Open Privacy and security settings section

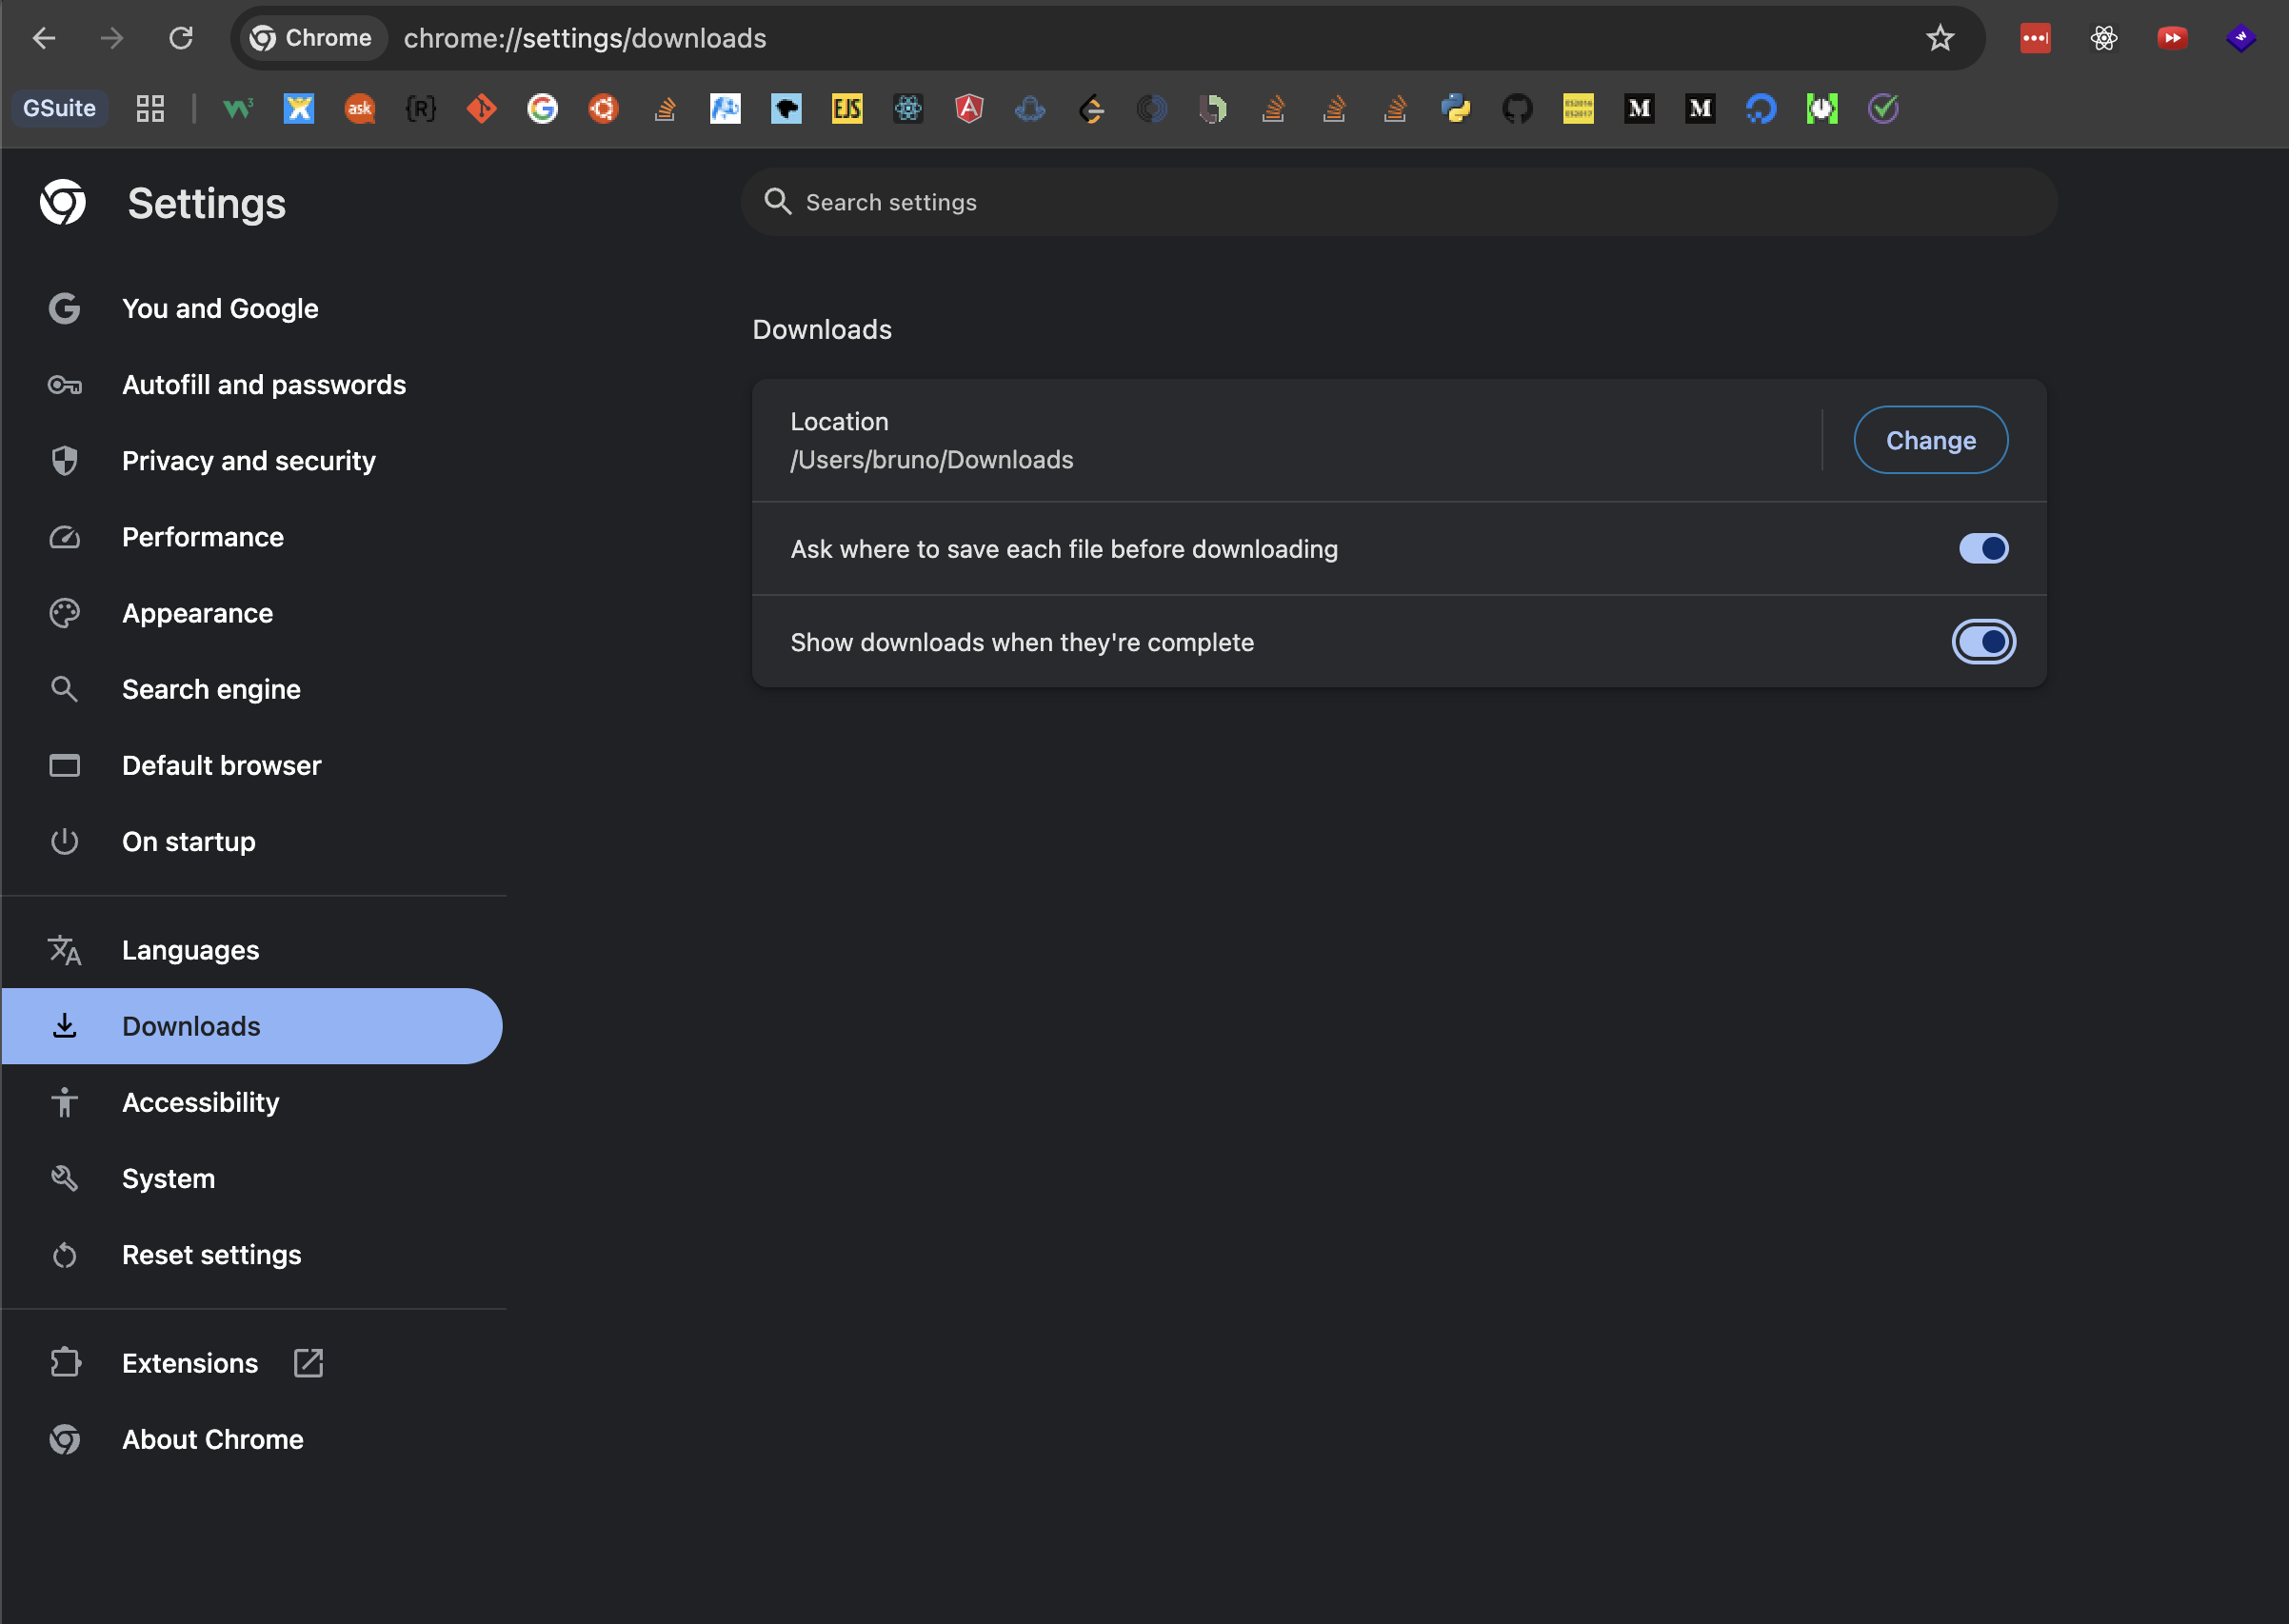tap(248, 461)
